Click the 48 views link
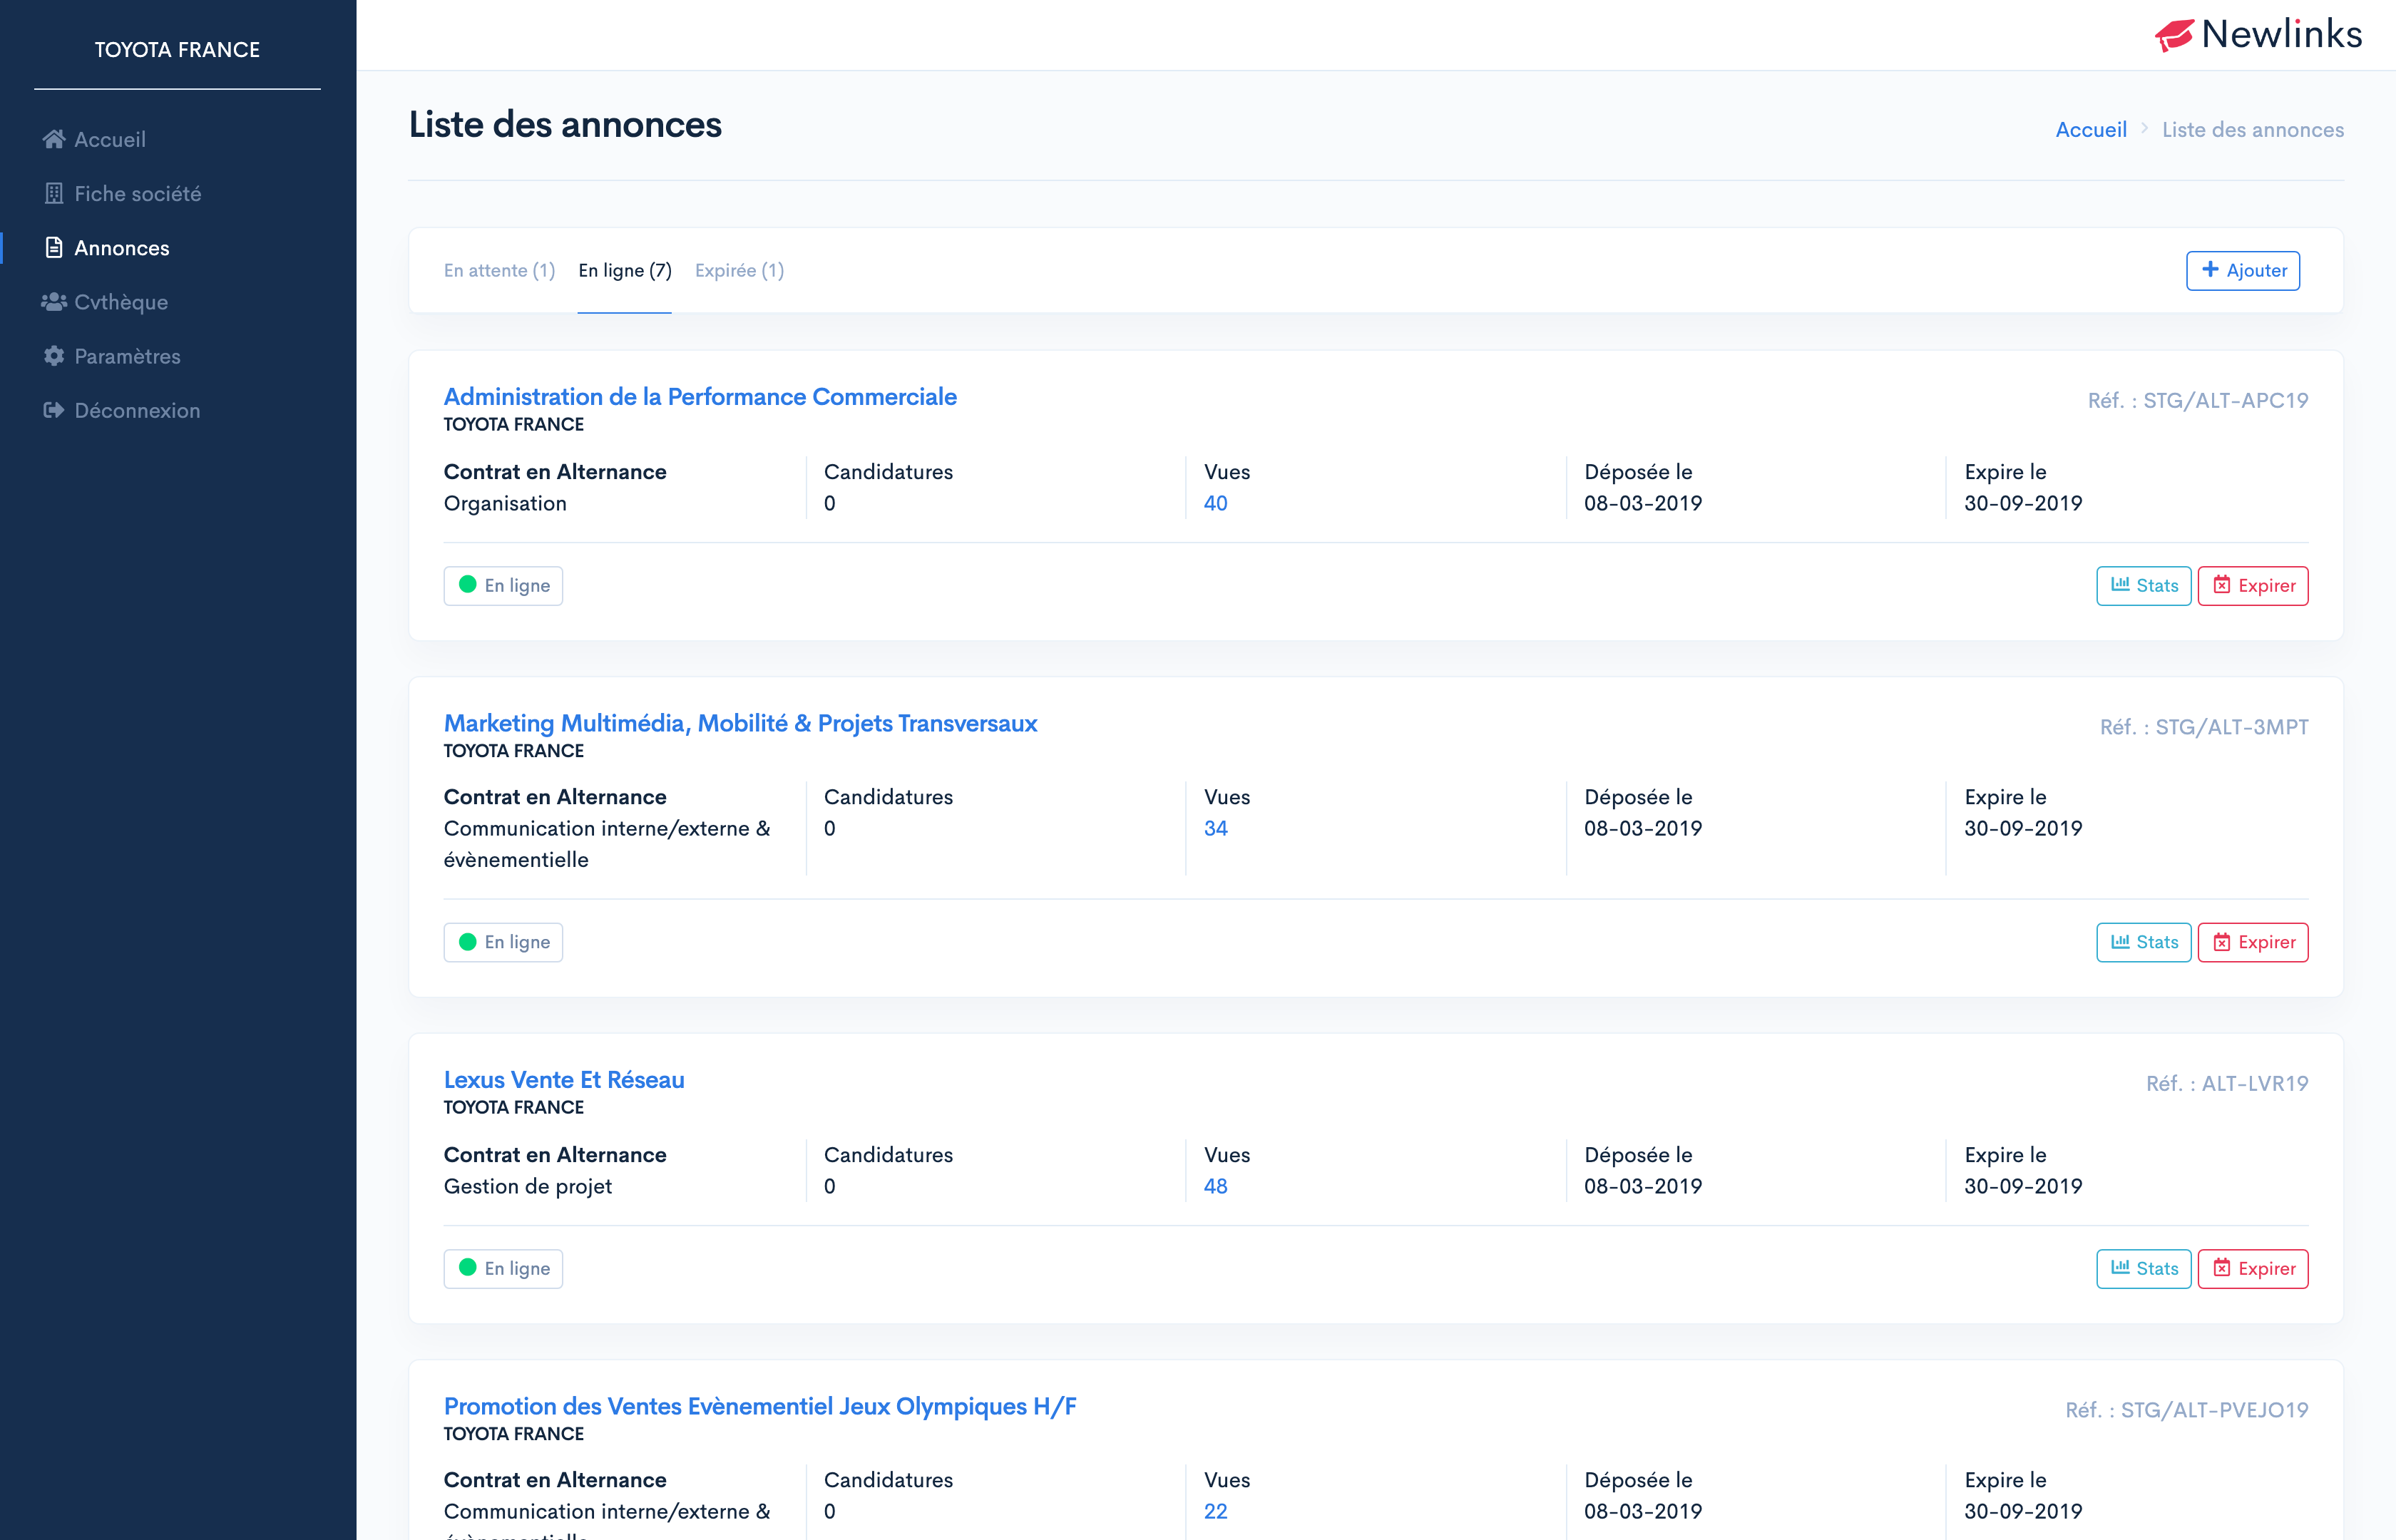The image size is (2396, 1540). coord(1215,1186)
